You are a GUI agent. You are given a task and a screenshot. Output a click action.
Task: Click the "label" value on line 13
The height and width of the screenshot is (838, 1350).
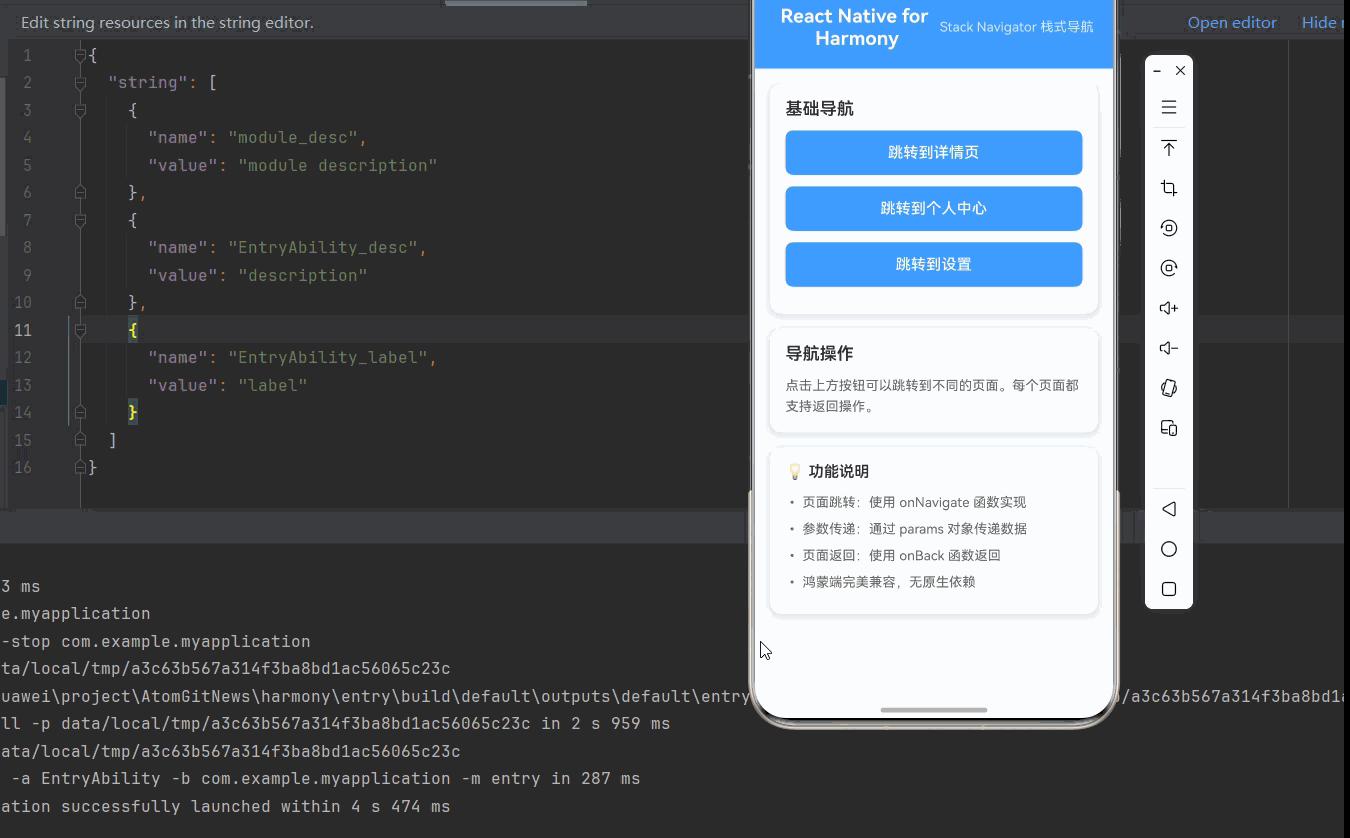[x=273, y=385]
